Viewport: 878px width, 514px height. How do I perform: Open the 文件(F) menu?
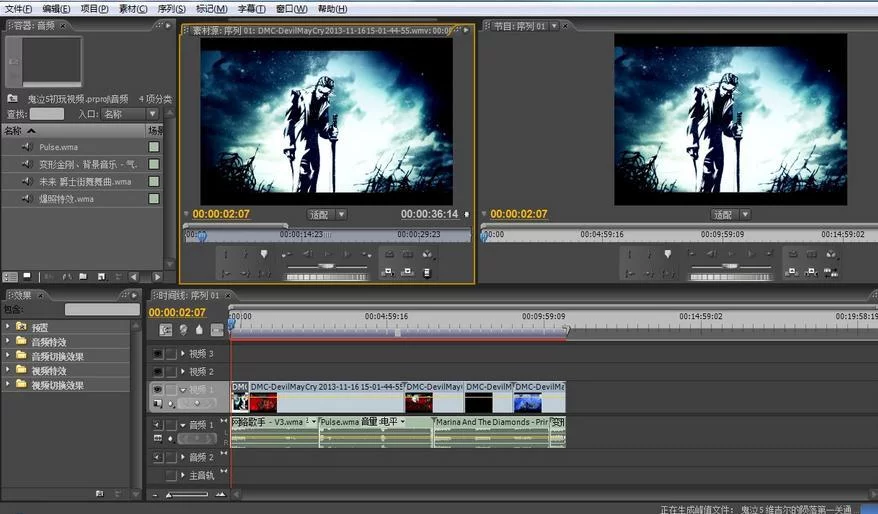[x=18, y=9]
